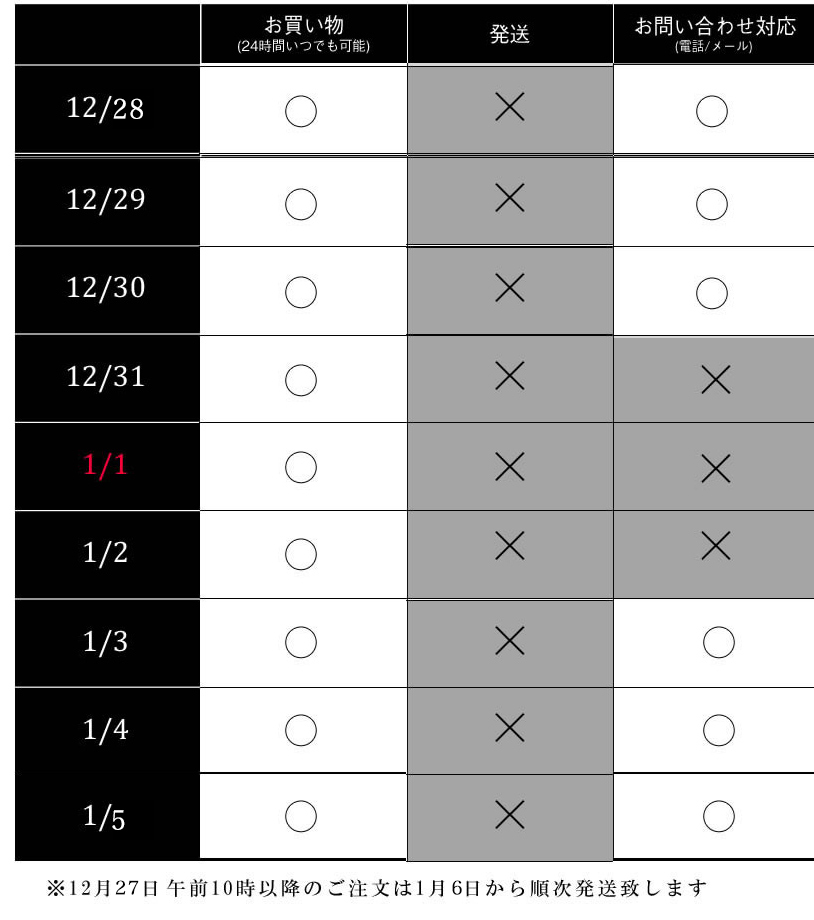Click the inquiry circle mark for 12/30

pyautogui.click(x=711, y=292)
